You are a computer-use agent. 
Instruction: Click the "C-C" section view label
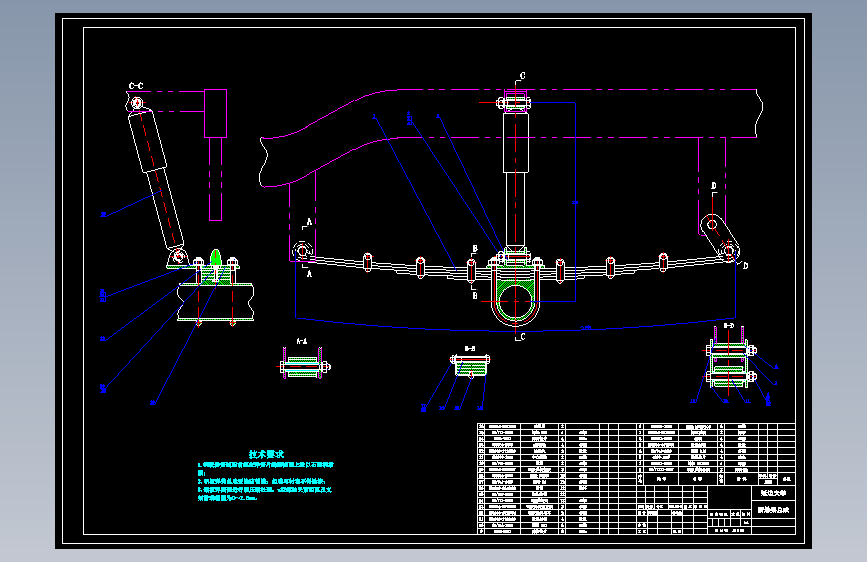click(x=136, y=86)
